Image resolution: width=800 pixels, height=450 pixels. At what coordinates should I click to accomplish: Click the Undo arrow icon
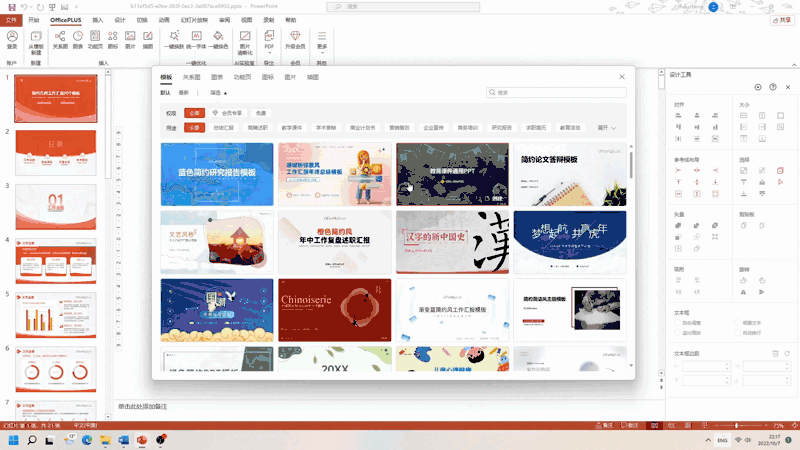[x=23, y=7]
